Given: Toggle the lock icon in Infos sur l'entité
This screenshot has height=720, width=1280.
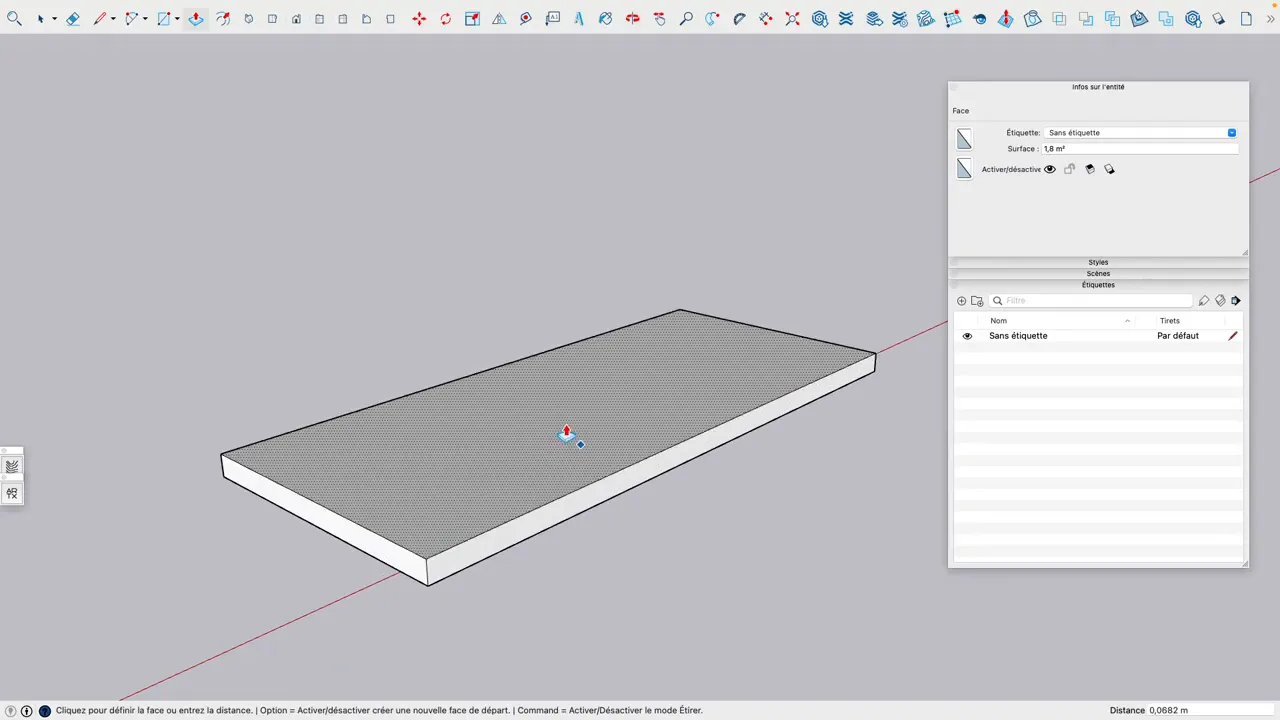Looking at the screenshot, I should click(x=1069, y=169).
